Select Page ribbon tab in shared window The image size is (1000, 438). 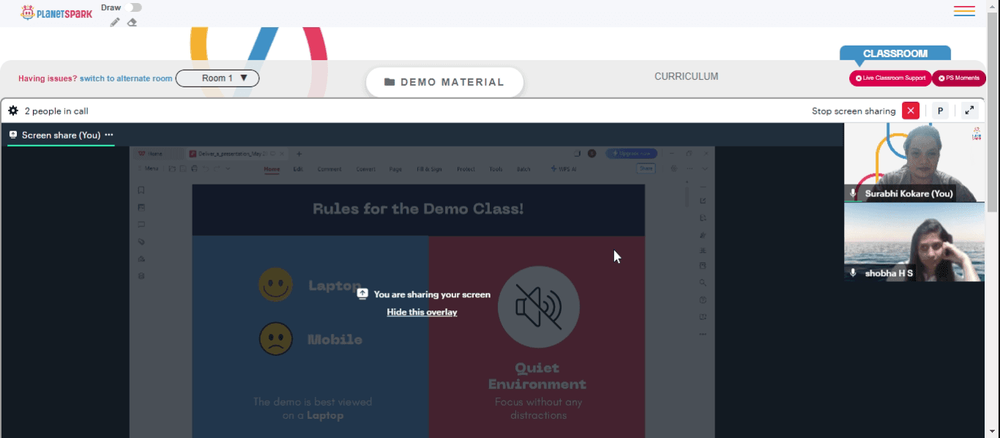point(395,169)
